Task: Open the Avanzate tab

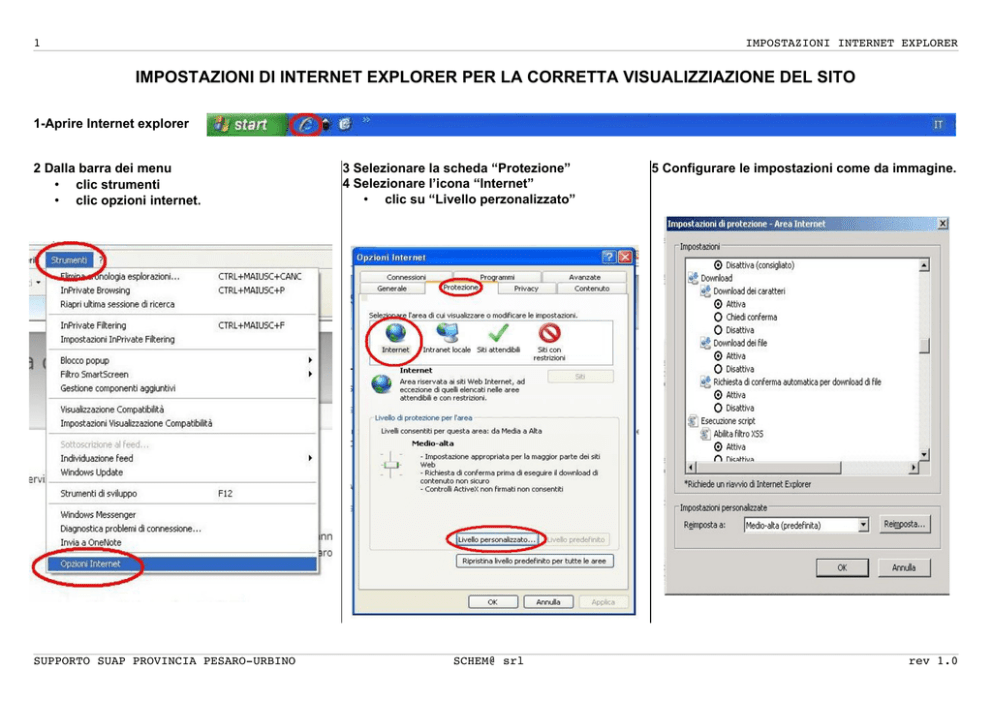Action: click(x=585, y=277)
